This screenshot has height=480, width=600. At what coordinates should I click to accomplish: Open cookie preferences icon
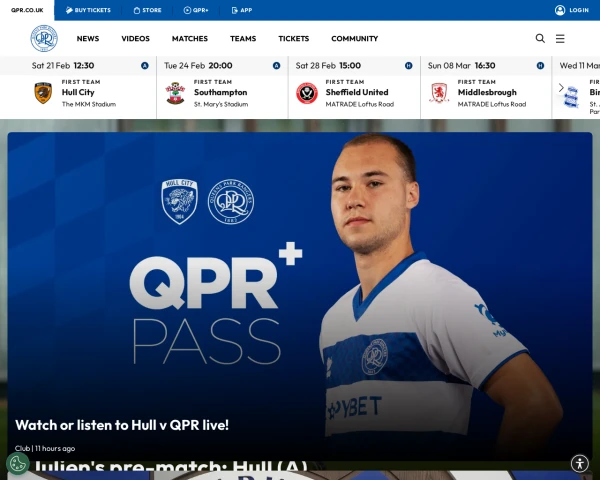click(x=18, y=464)
